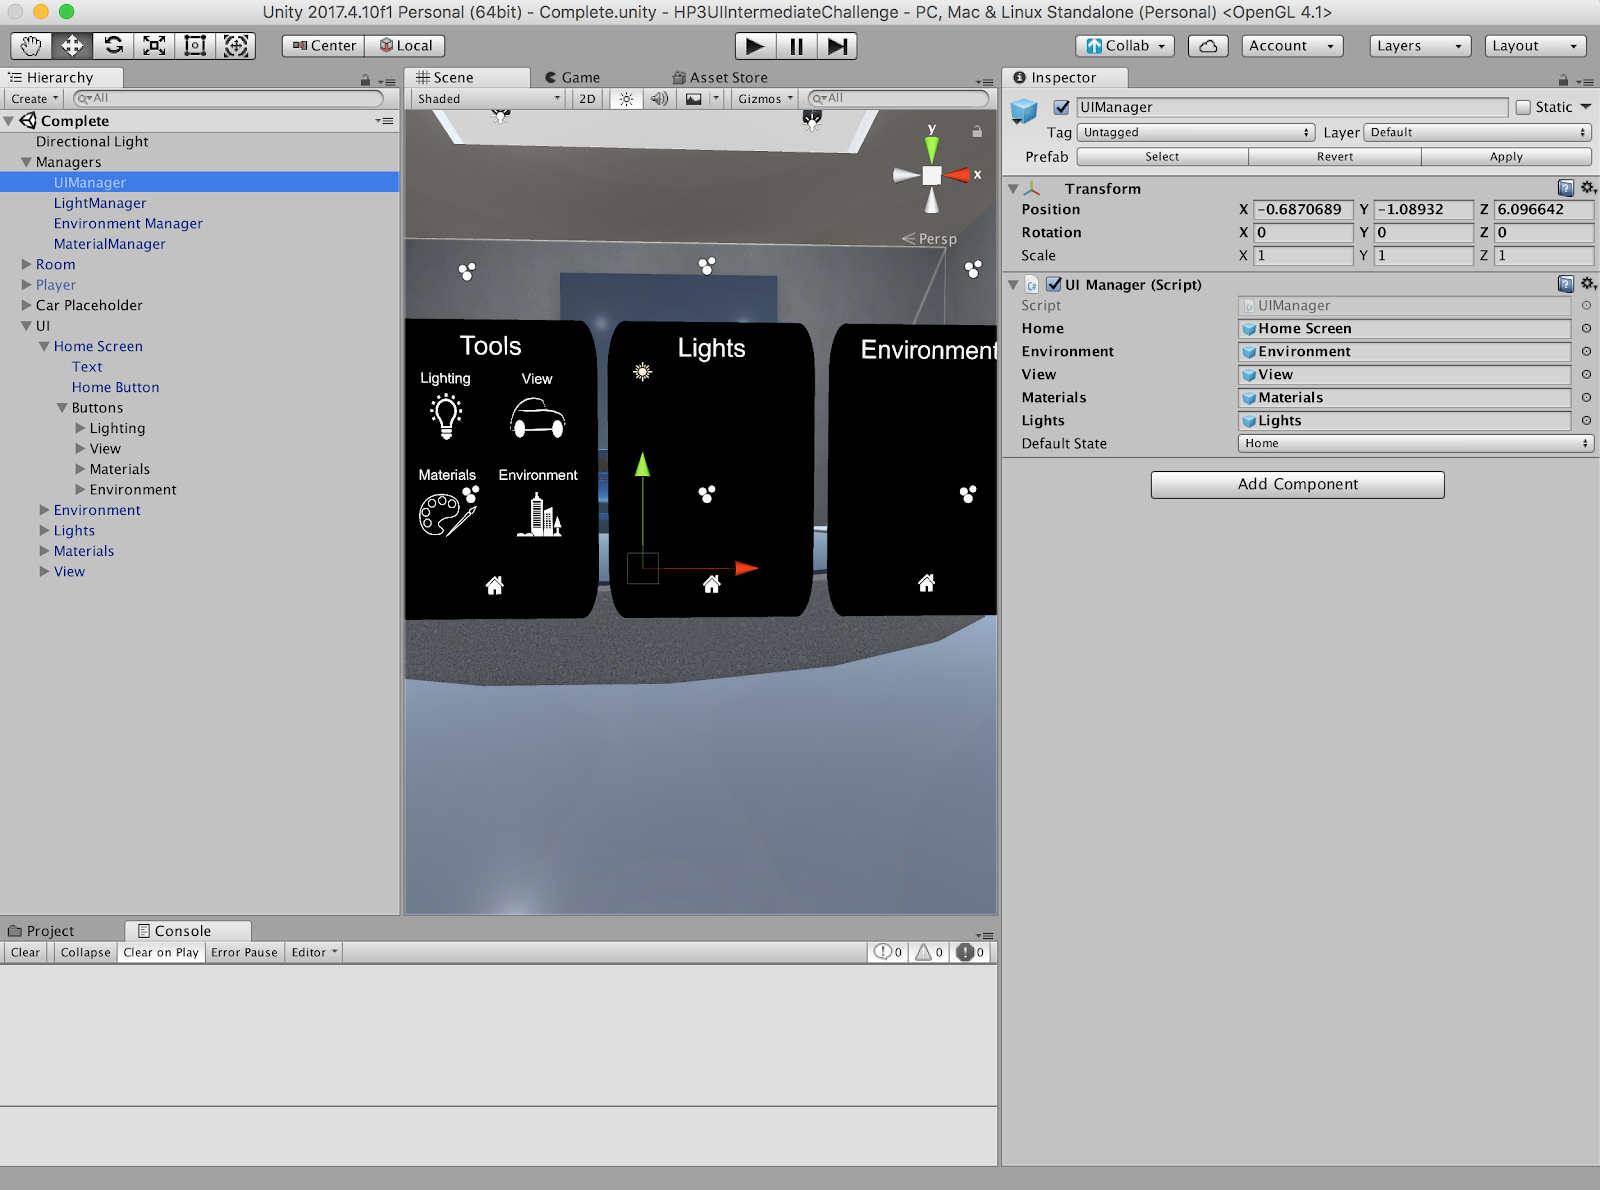Switch to the Game tab
Viewport: 1600px width, 1190px height.
(573, 78)
